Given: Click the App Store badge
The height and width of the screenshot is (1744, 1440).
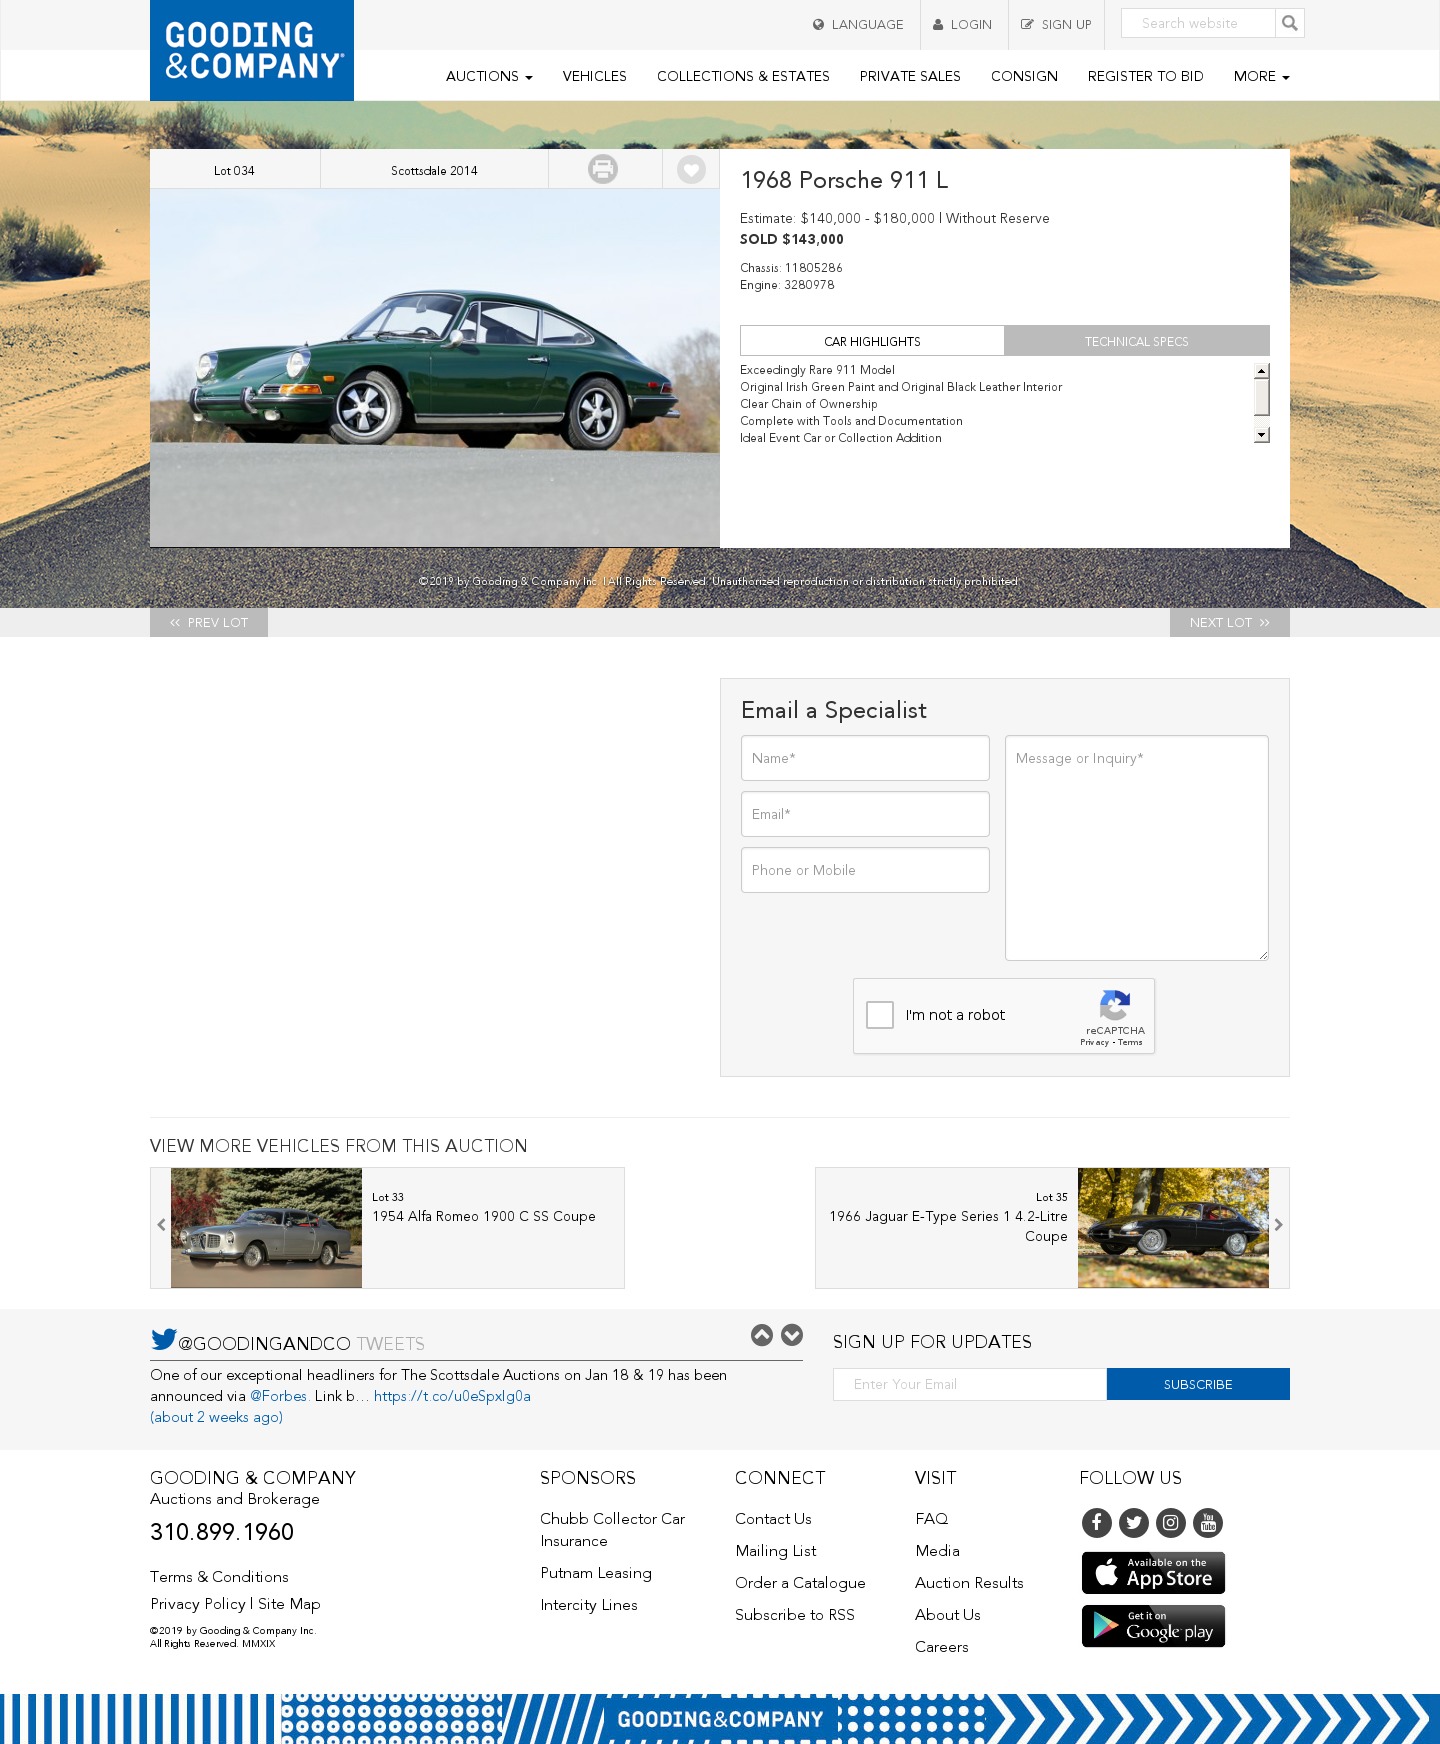Looking at the screenshot, I should (x=1153, y=1573).
